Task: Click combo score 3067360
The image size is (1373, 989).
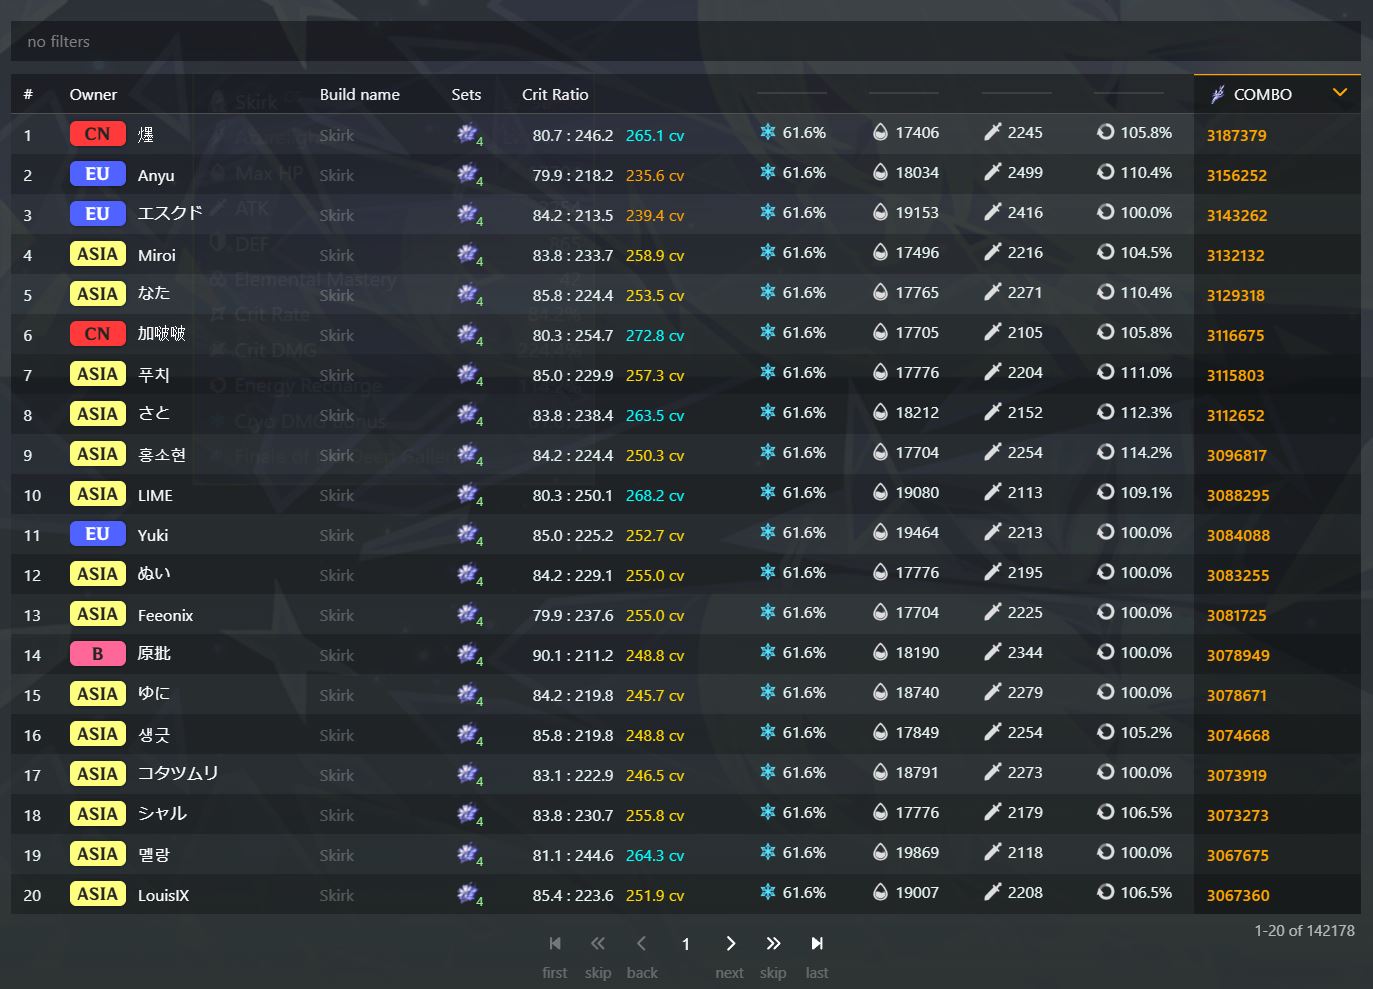Action: [x=1238, y=895]
